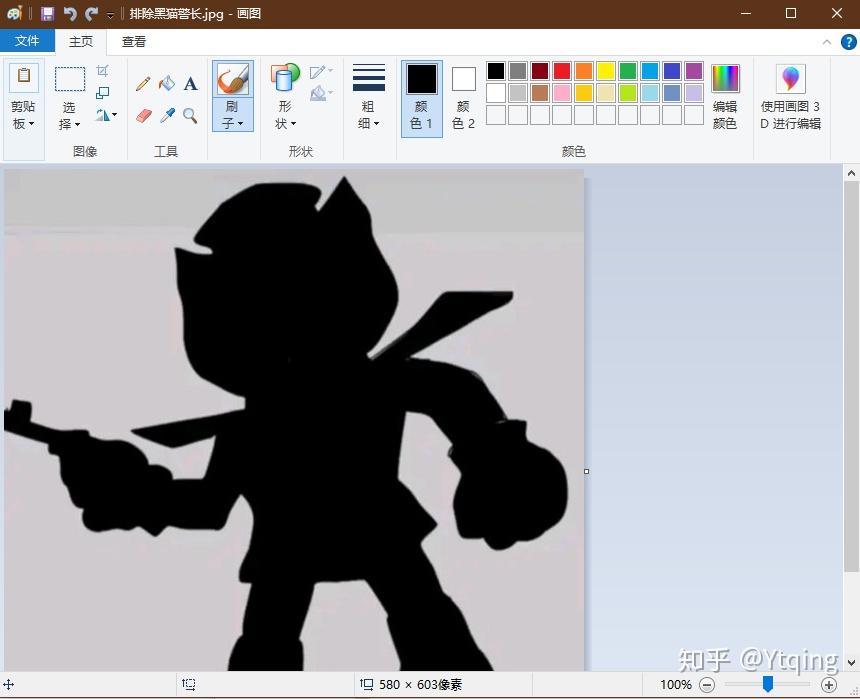The image size is (860, 699).
Task: Pick the red color swatch
Action: tap(562, 71)
